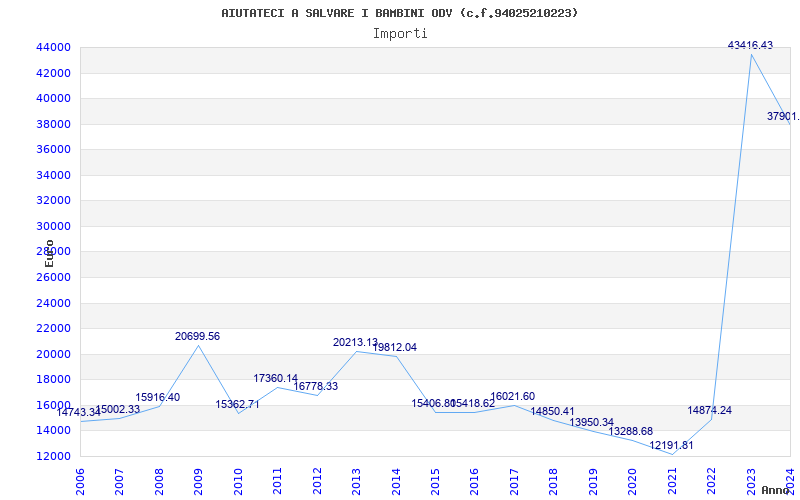Click the 2023 year axis label
This screenshot has height=500, width=800.
[x=752, y=482]
